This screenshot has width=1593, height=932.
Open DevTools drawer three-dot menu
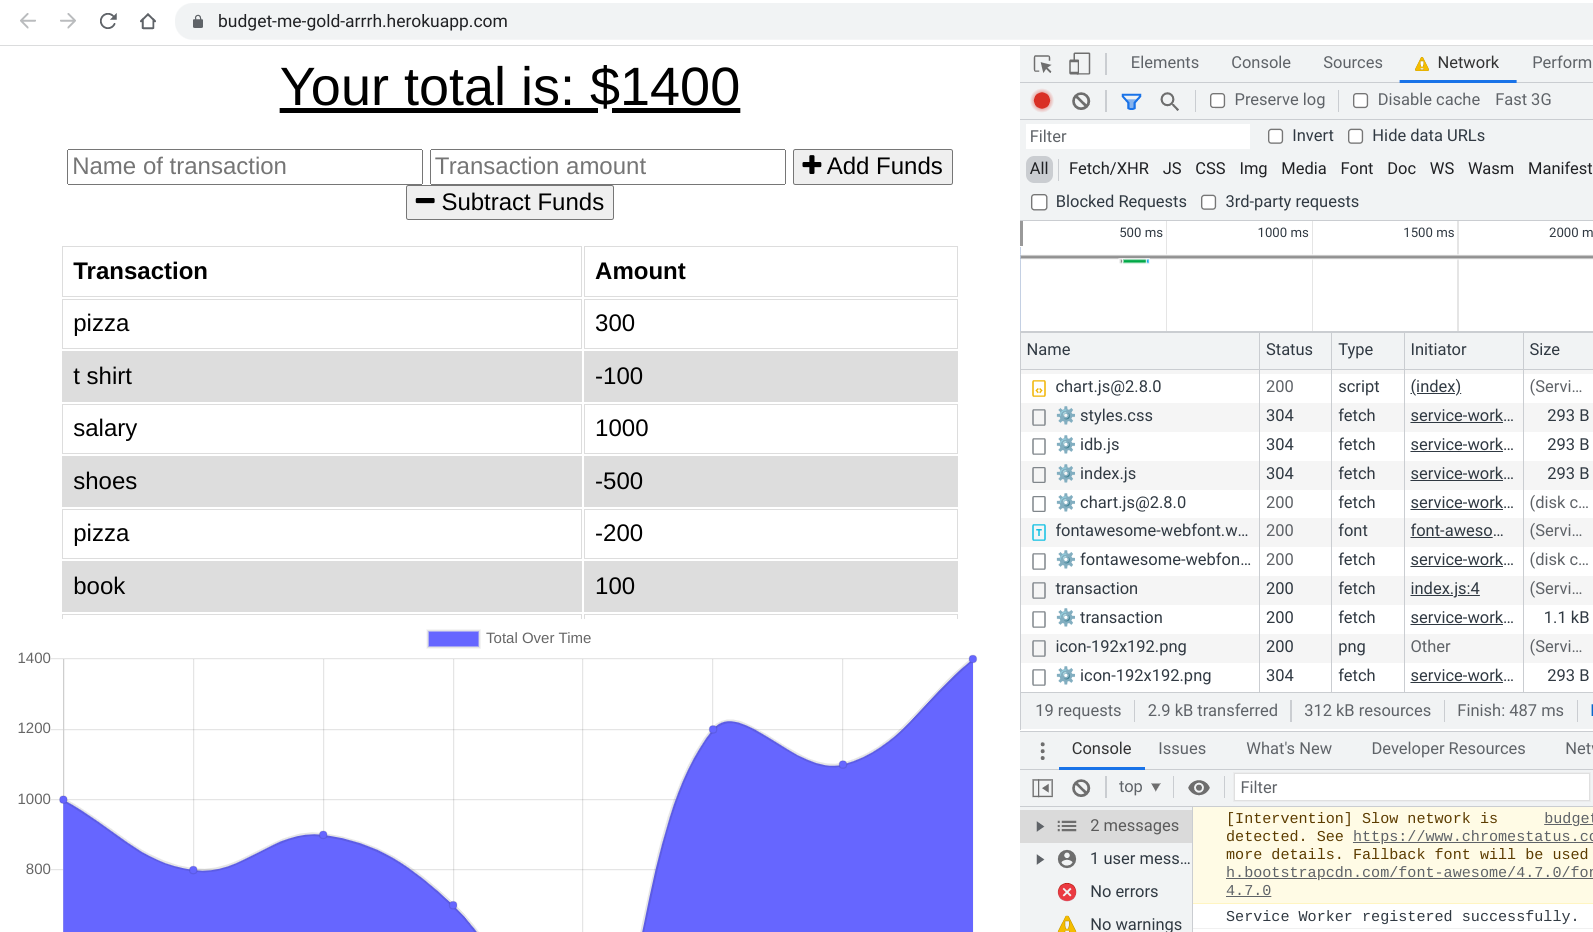(x=1042, y=750)
